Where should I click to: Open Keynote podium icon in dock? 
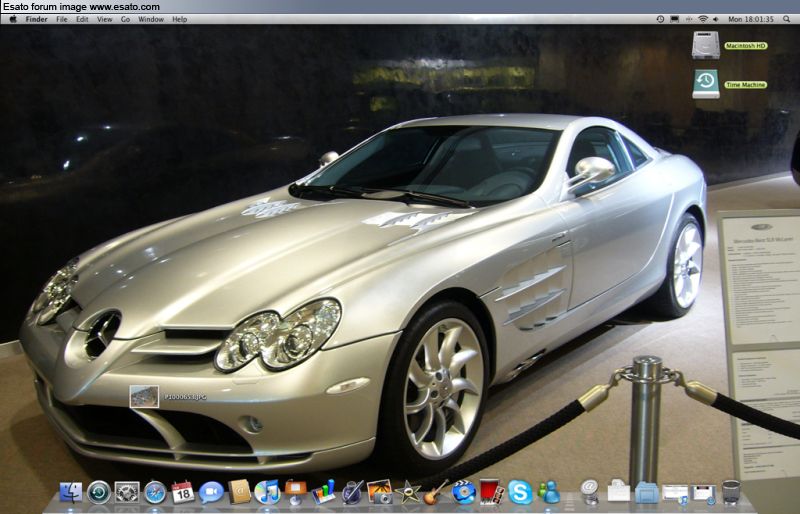click(x=295, y=492)
